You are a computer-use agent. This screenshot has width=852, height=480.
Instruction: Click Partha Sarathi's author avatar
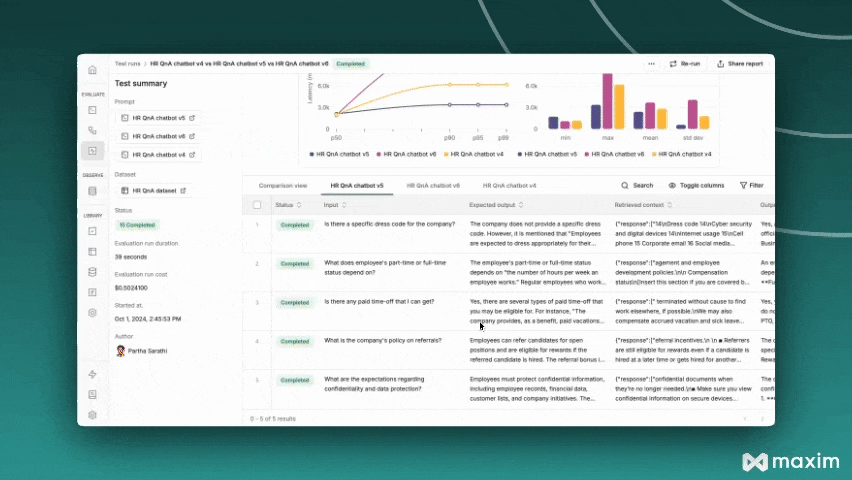[x=121, y=351]
